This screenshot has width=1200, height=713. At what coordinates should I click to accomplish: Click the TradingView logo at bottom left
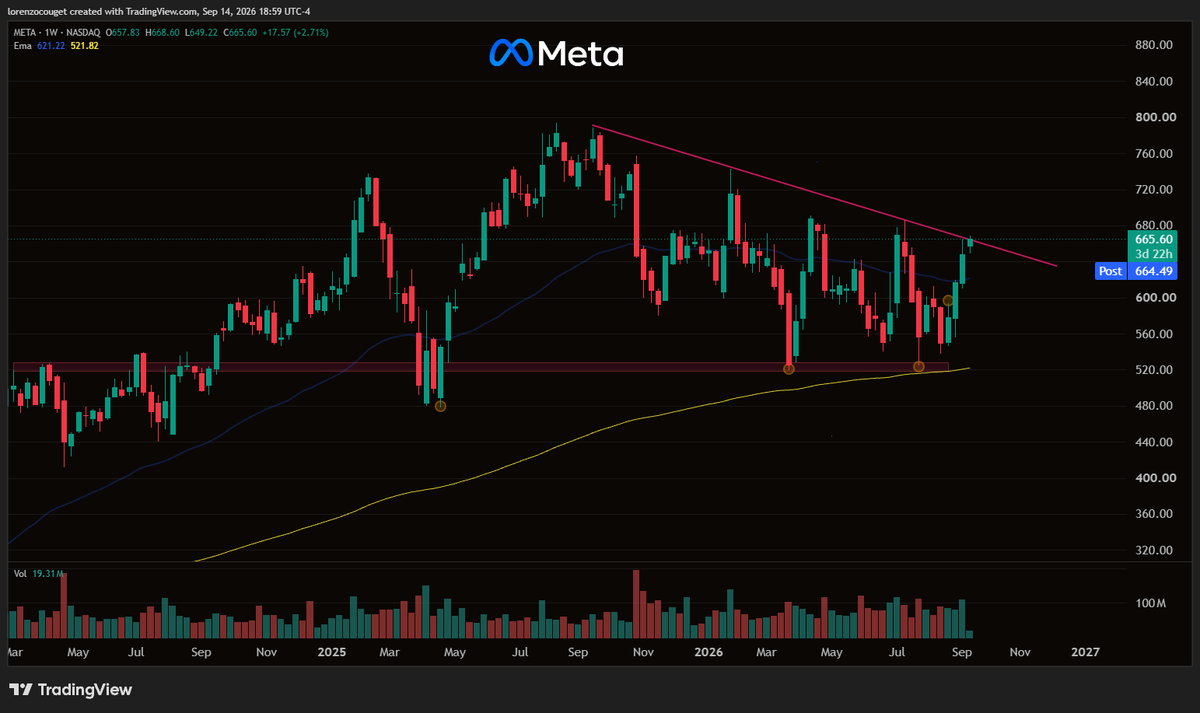(70, 690)
